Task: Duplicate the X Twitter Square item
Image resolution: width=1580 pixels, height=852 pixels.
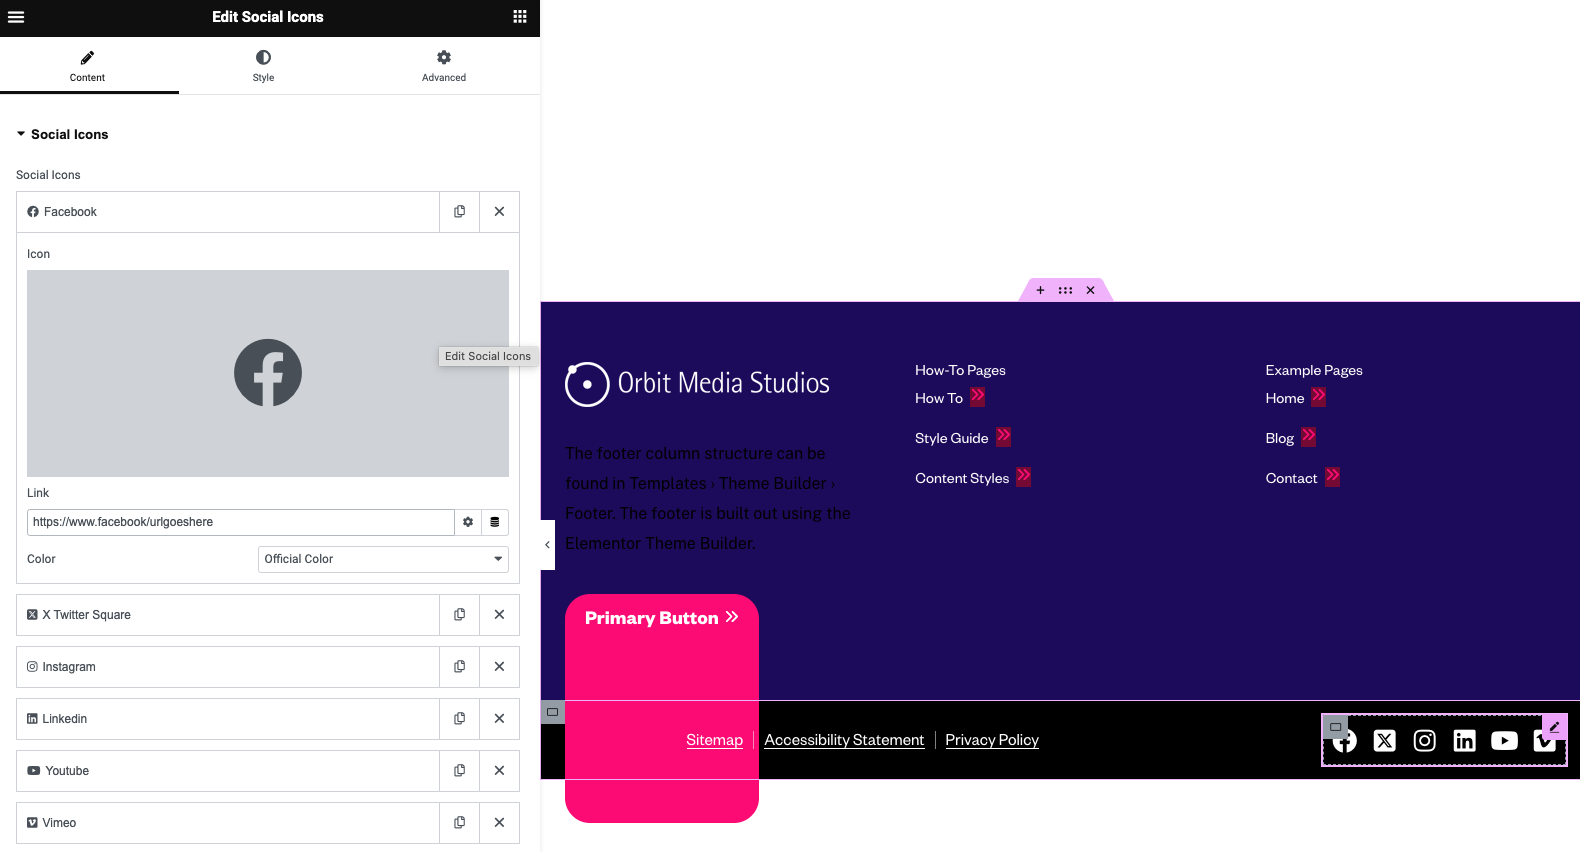Action: click(460, 615)
